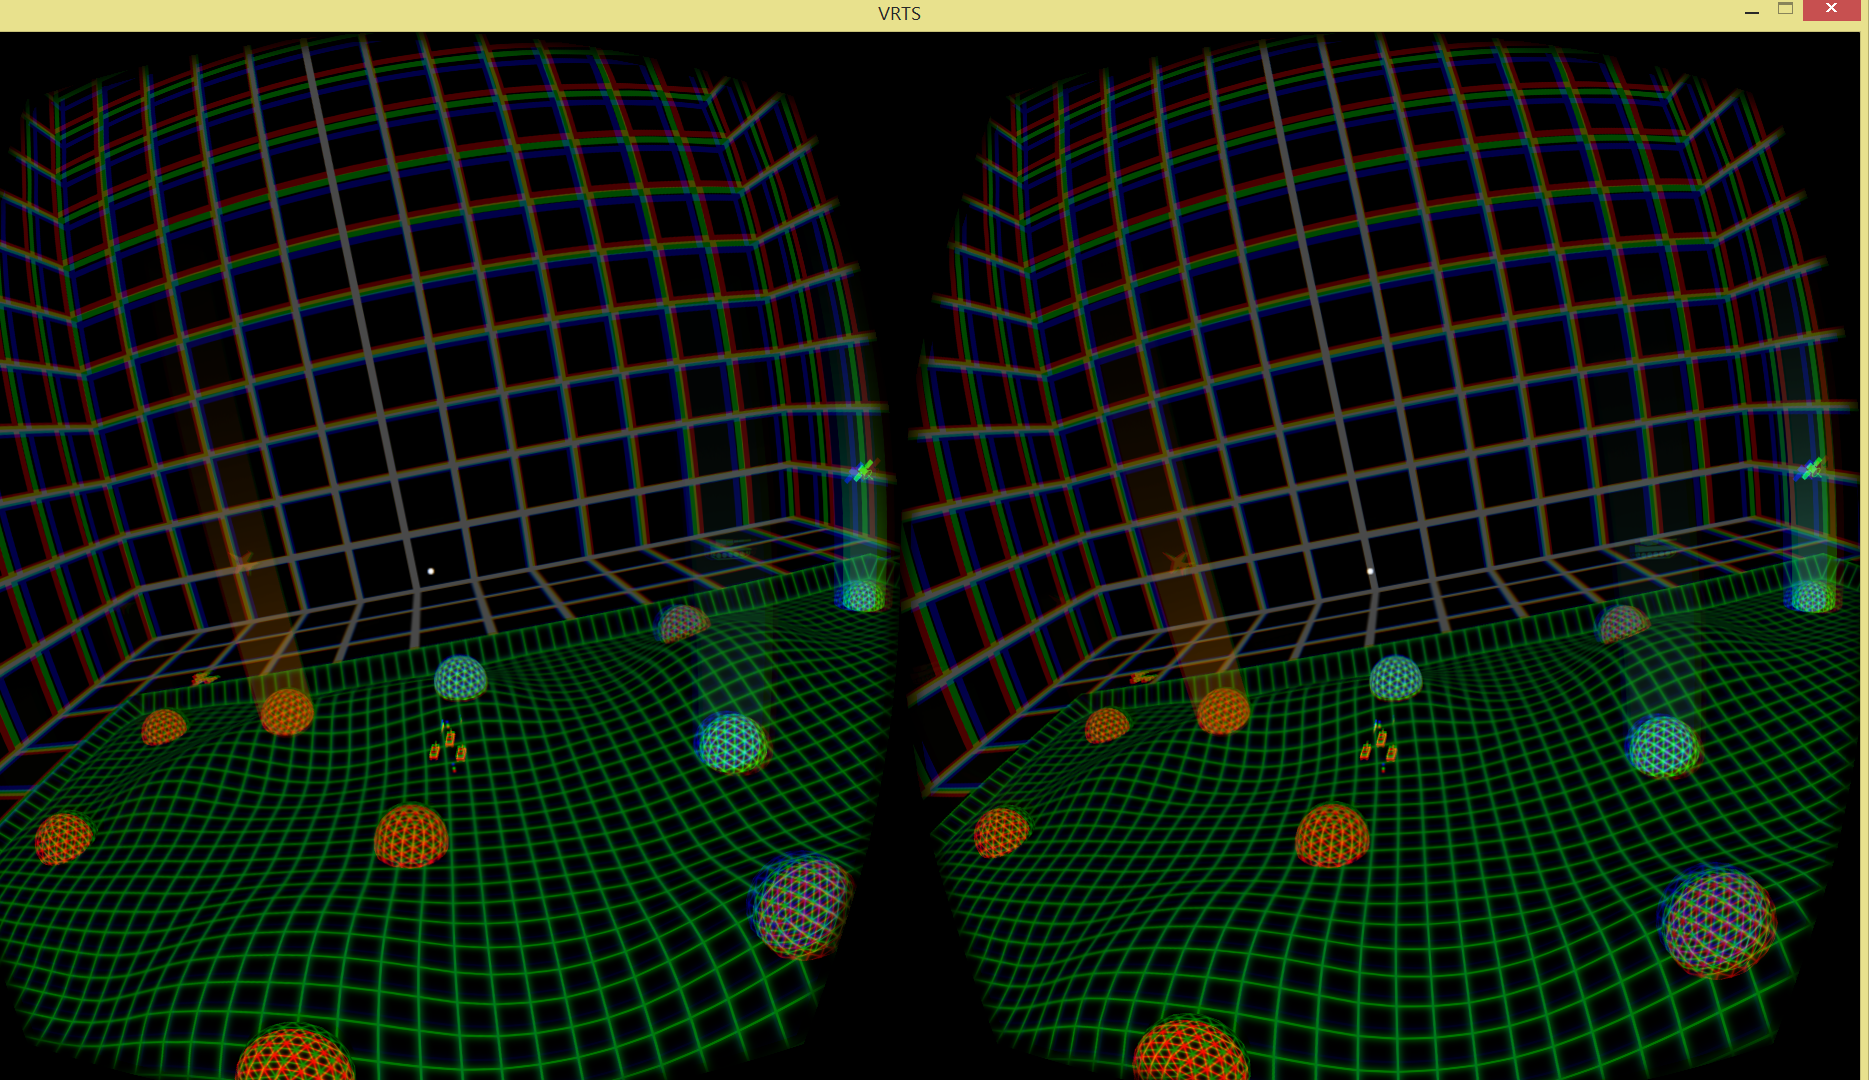Maximize the VRTS window

click(1785, 9)
